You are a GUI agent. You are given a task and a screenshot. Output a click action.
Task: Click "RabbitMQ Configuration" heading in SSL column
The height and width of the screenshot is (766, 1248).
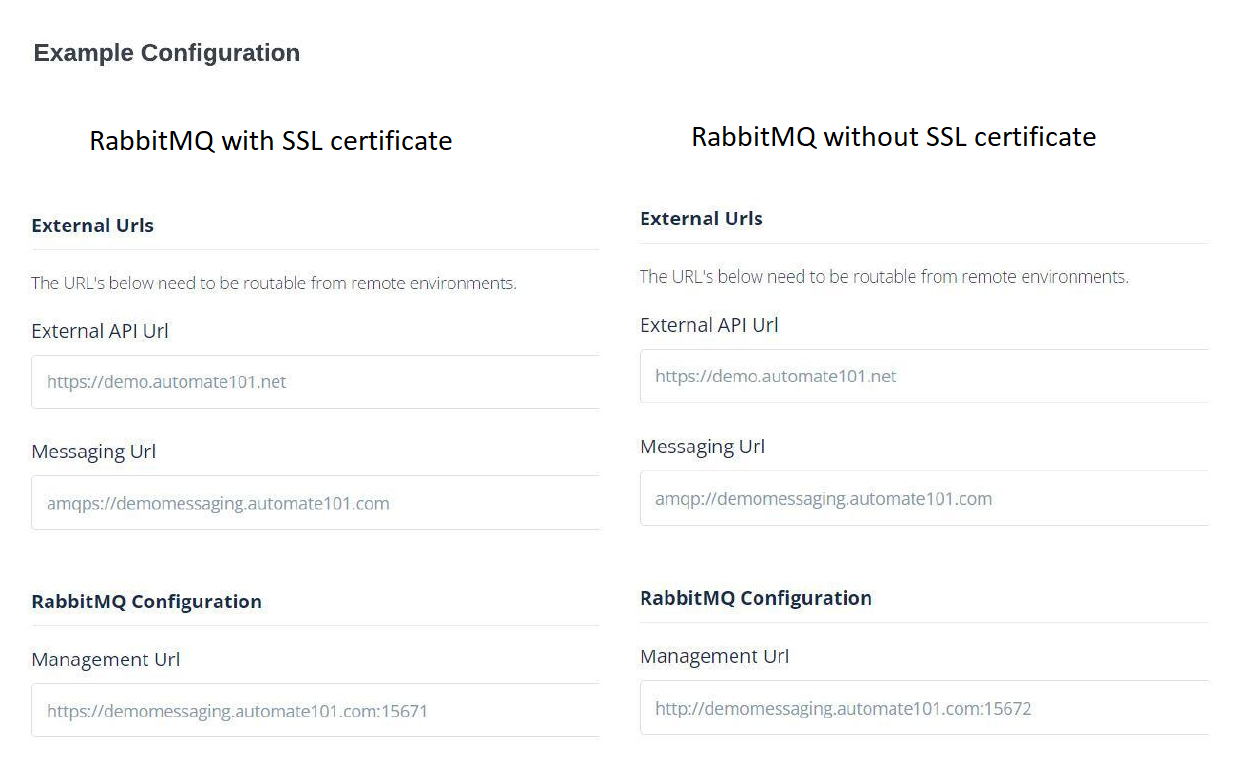(147, 602)
